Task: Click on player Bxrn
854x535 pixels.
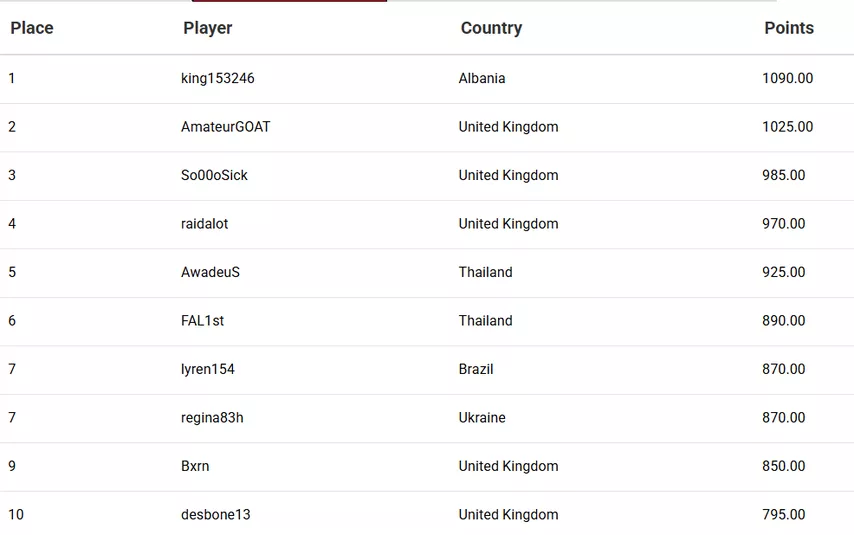Action: coord(195,466)
